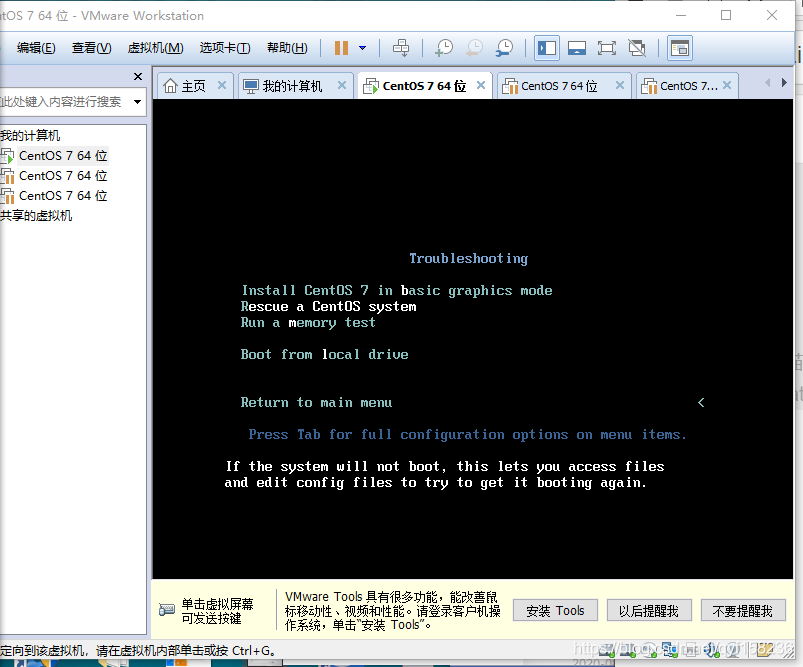Switch to the 我的计算机 tab

(x=293, y=86)
